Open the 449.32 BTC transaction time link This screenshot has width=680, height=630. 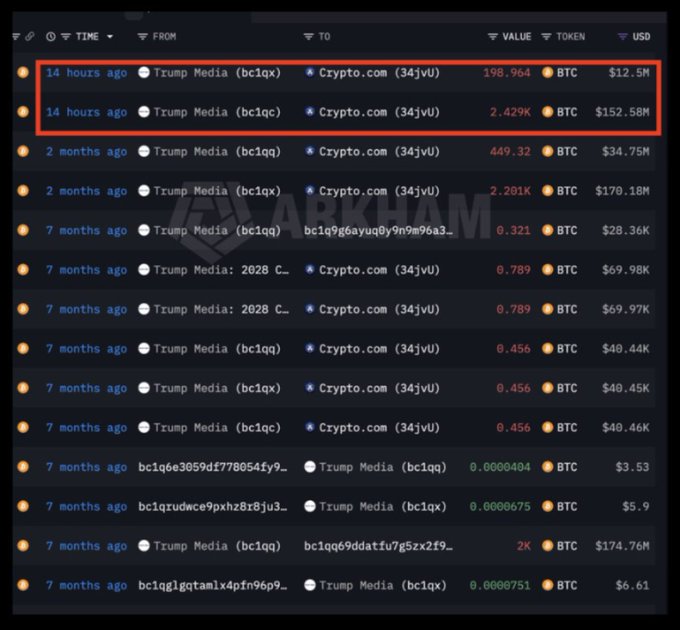coord(87,152)
